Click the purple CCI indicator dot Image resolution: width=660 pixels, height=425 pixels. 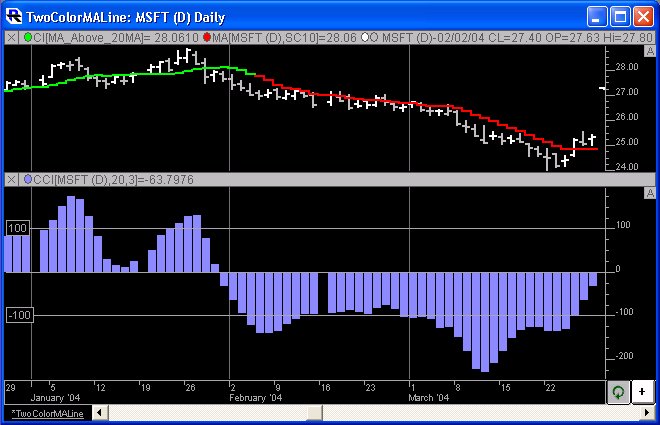[x=28, y=179]
